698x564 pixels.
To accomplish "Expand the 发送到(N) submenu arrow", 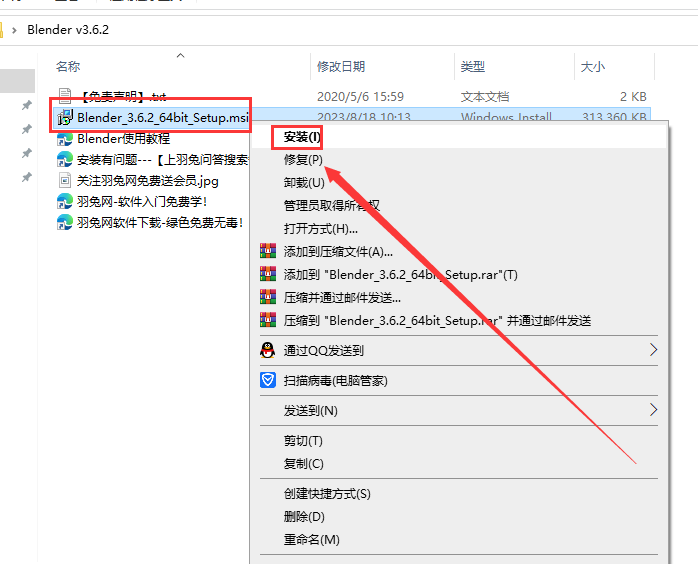I will tap(654, 410).
